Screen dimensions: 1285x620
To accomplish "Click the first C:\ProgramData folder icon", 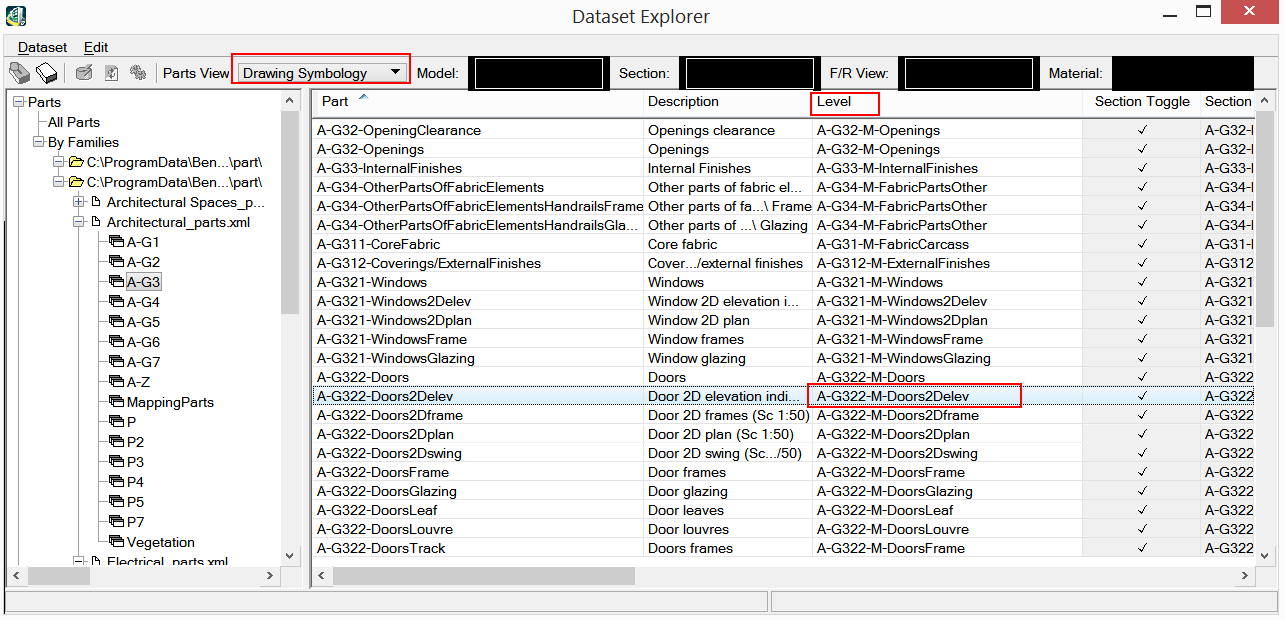I will tap(76, 162).
